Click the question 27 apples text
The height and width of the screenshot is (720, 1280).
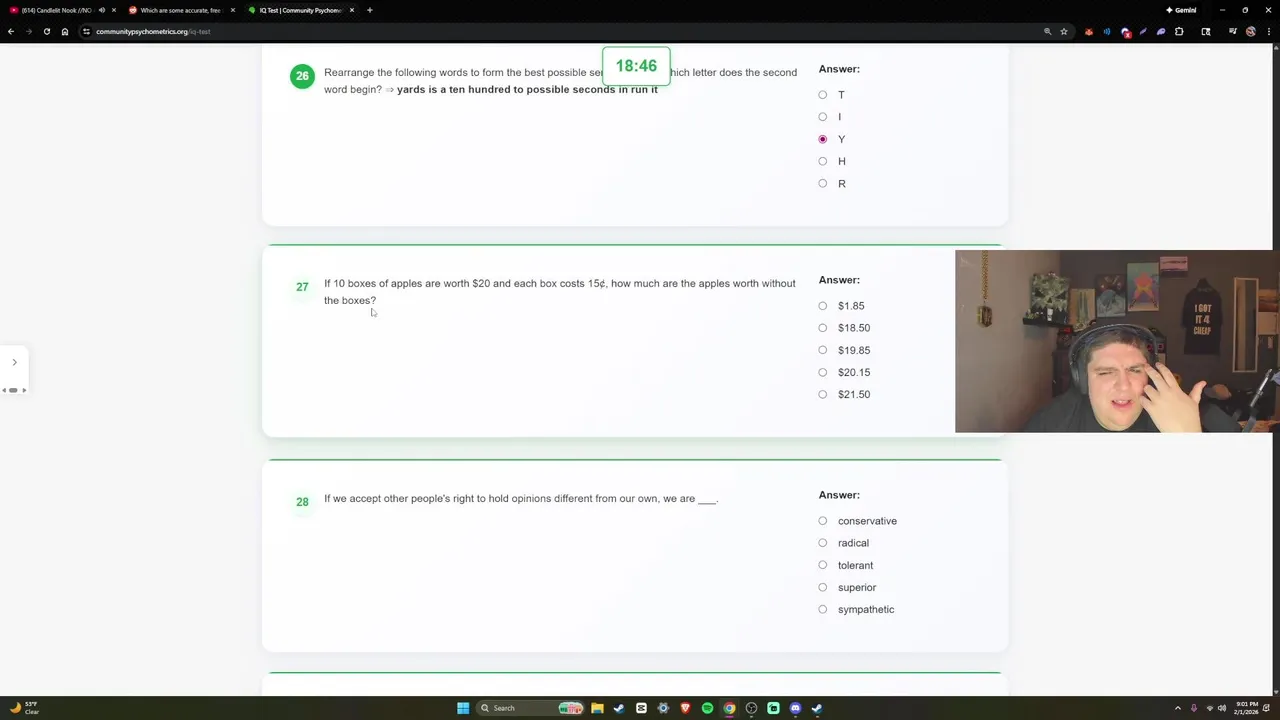(559, 292)
